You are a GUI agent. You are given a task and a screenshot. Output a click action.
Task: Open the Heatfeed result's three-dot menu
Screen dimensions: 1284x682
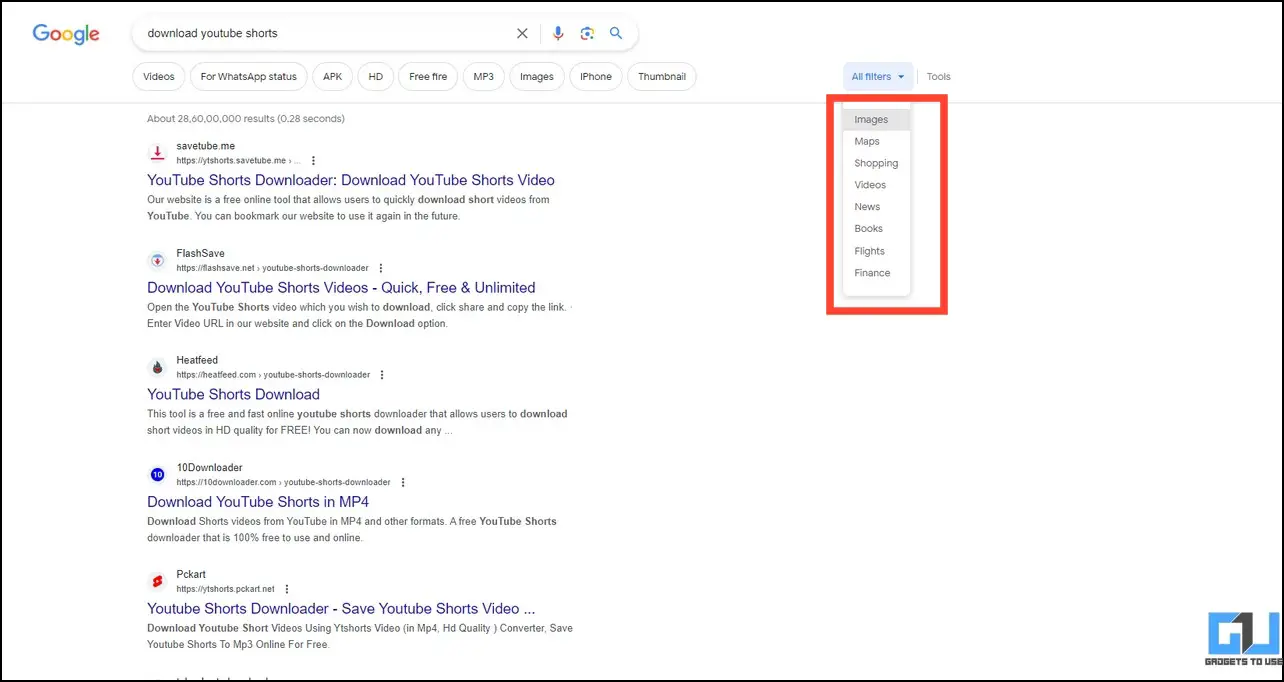point(382,375)
